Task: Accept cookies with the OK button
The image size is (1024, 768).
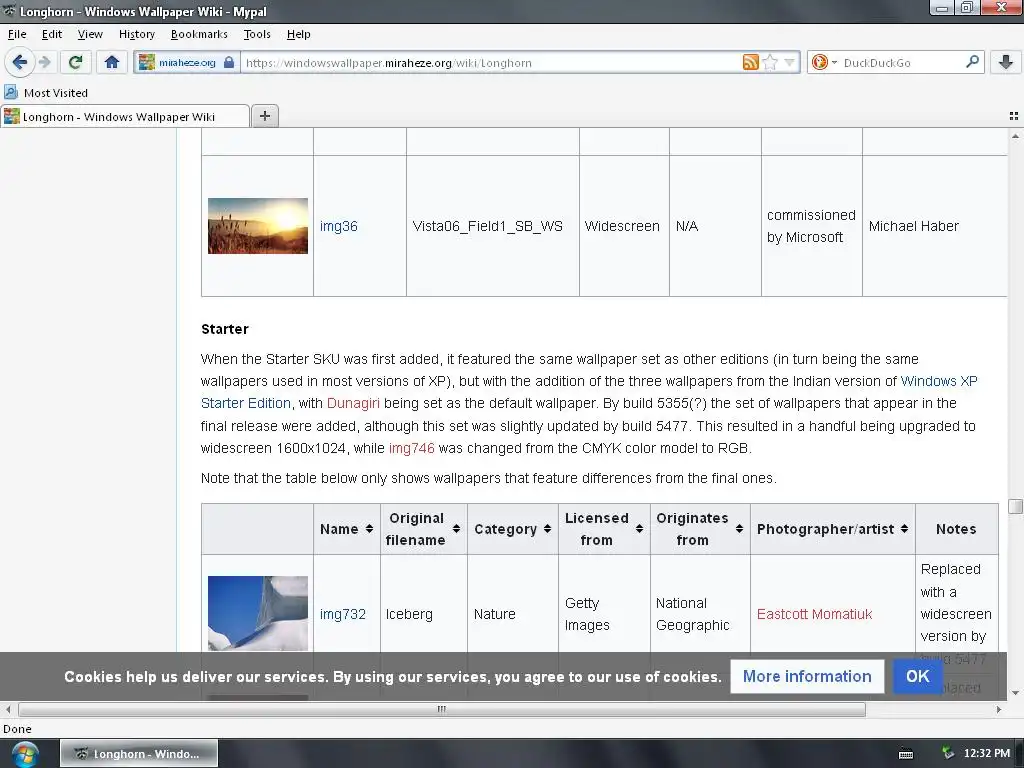Action: 918,676
